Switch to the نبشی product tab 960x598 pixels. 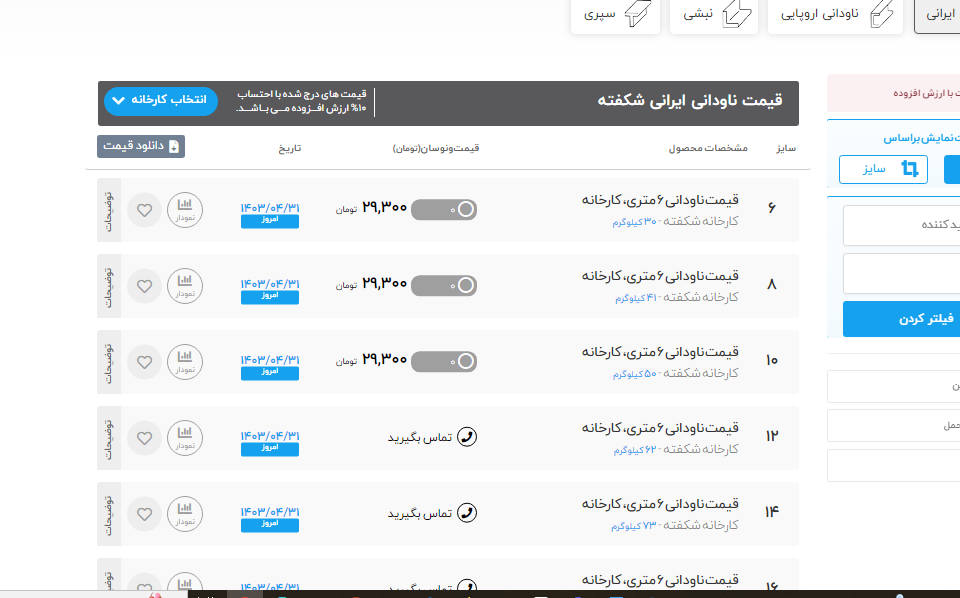click(715, 15)
